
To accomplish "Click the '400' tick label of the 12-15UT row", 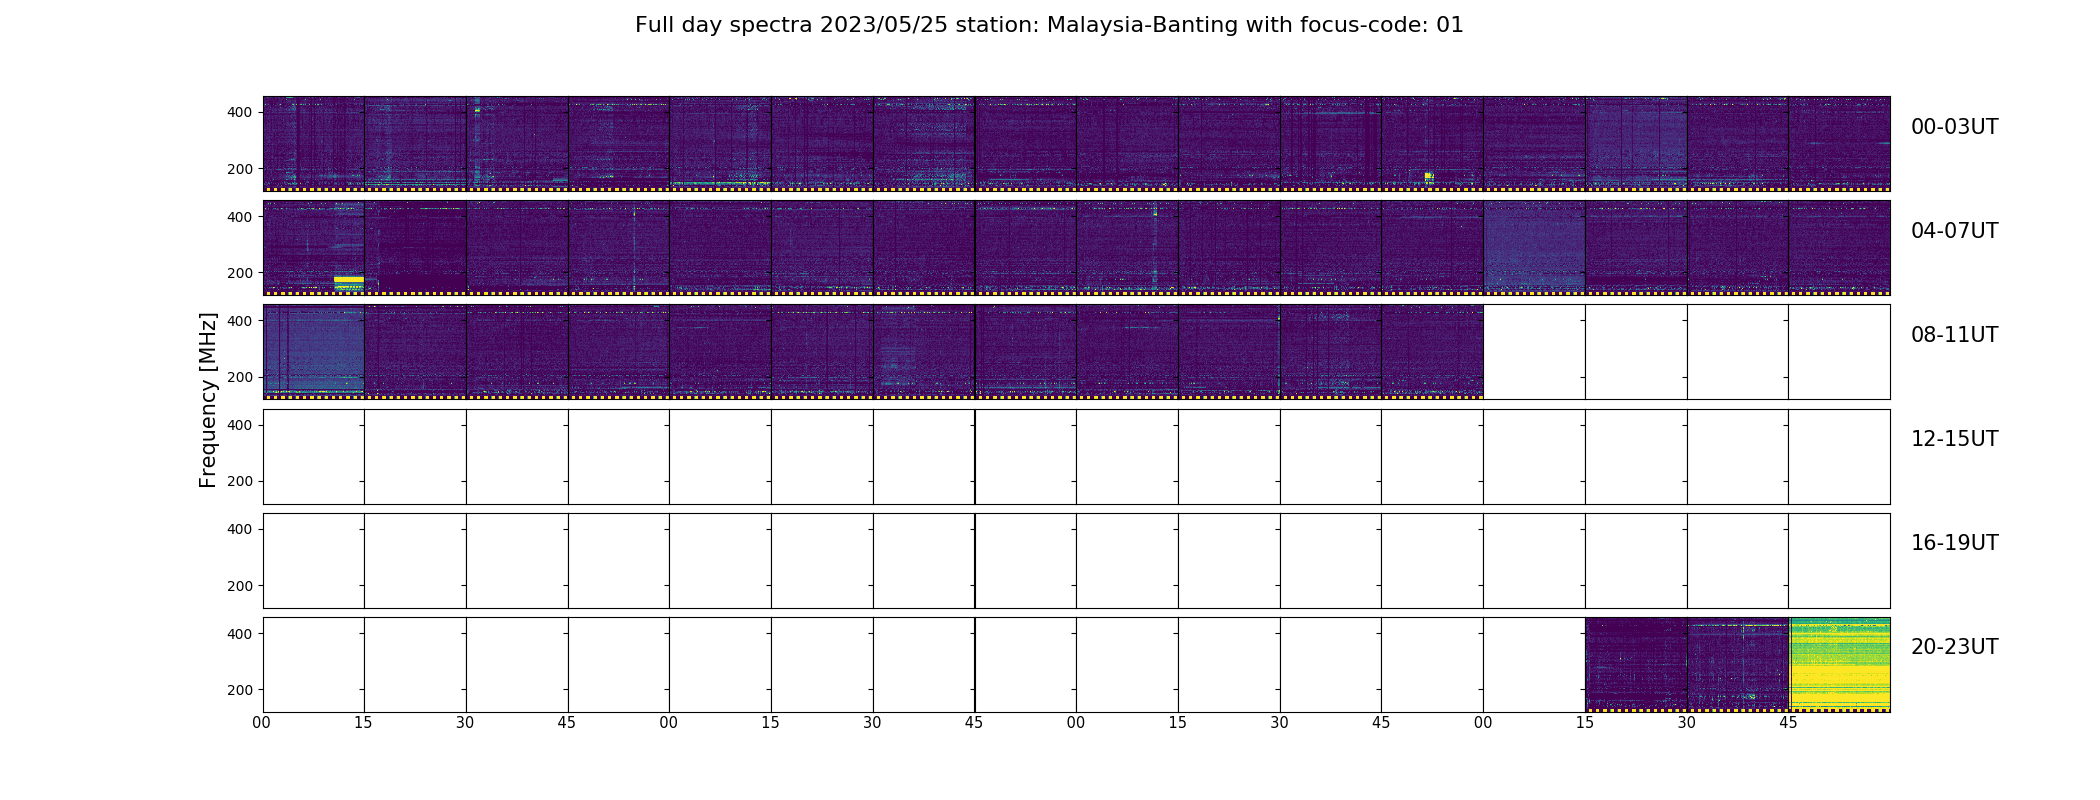I will tap(240, 425).
